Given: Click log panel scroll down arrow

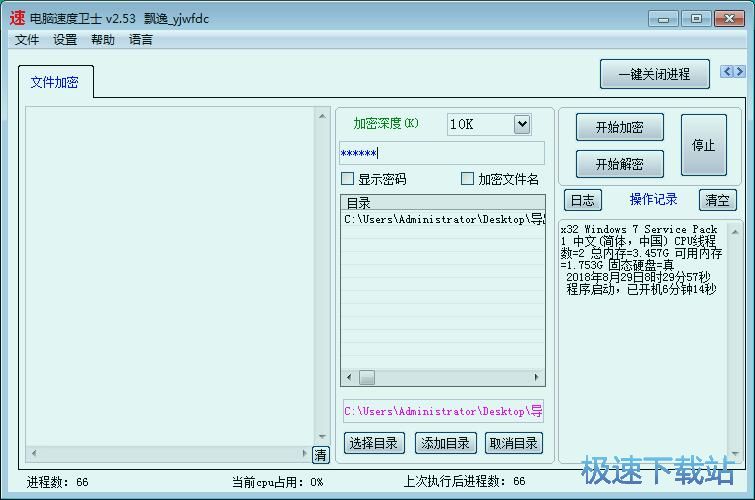Looking at the screenshot, I should pos(735,454).
